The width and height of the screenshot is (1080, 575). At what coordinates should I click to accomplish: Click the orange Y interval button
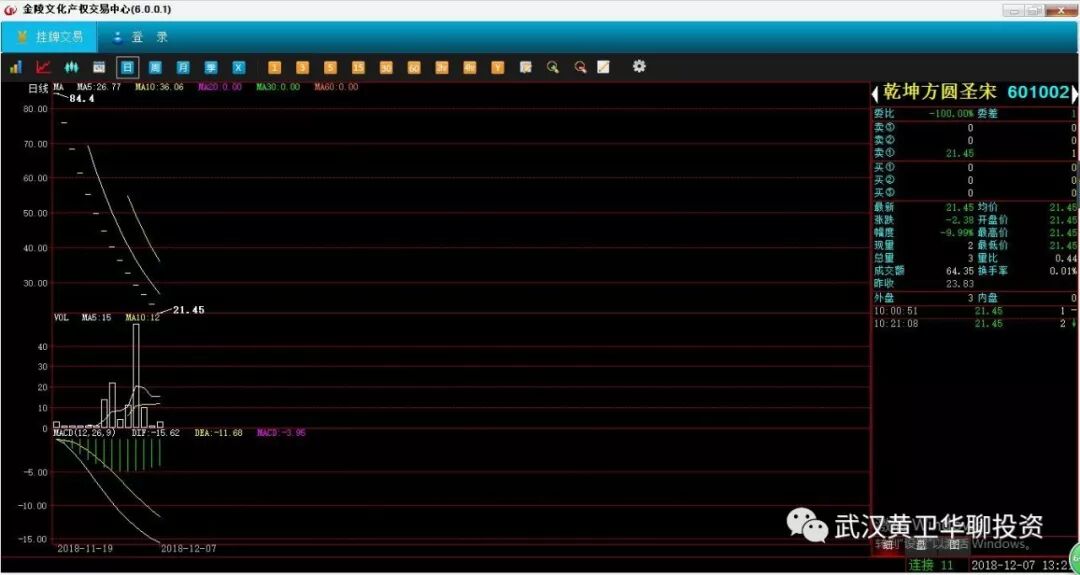[497, 67]
